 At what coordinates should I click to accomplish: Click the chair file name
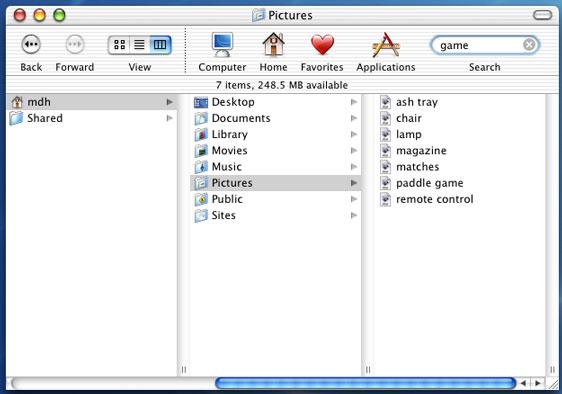click(x=409, y=118)
